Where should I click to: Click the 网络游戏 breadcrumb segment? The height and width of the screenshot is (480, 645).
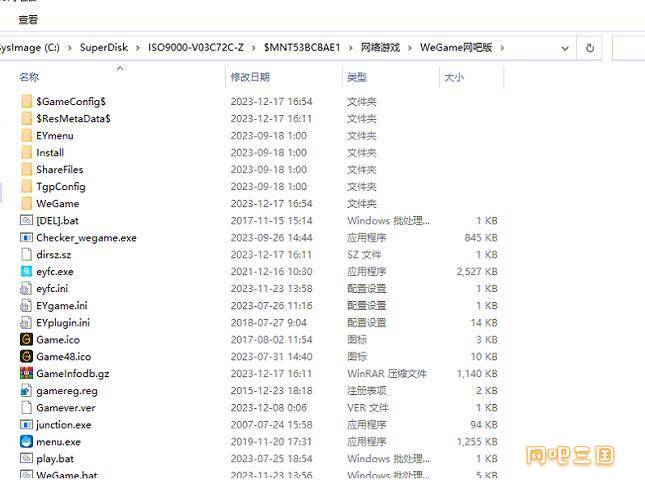380,48
